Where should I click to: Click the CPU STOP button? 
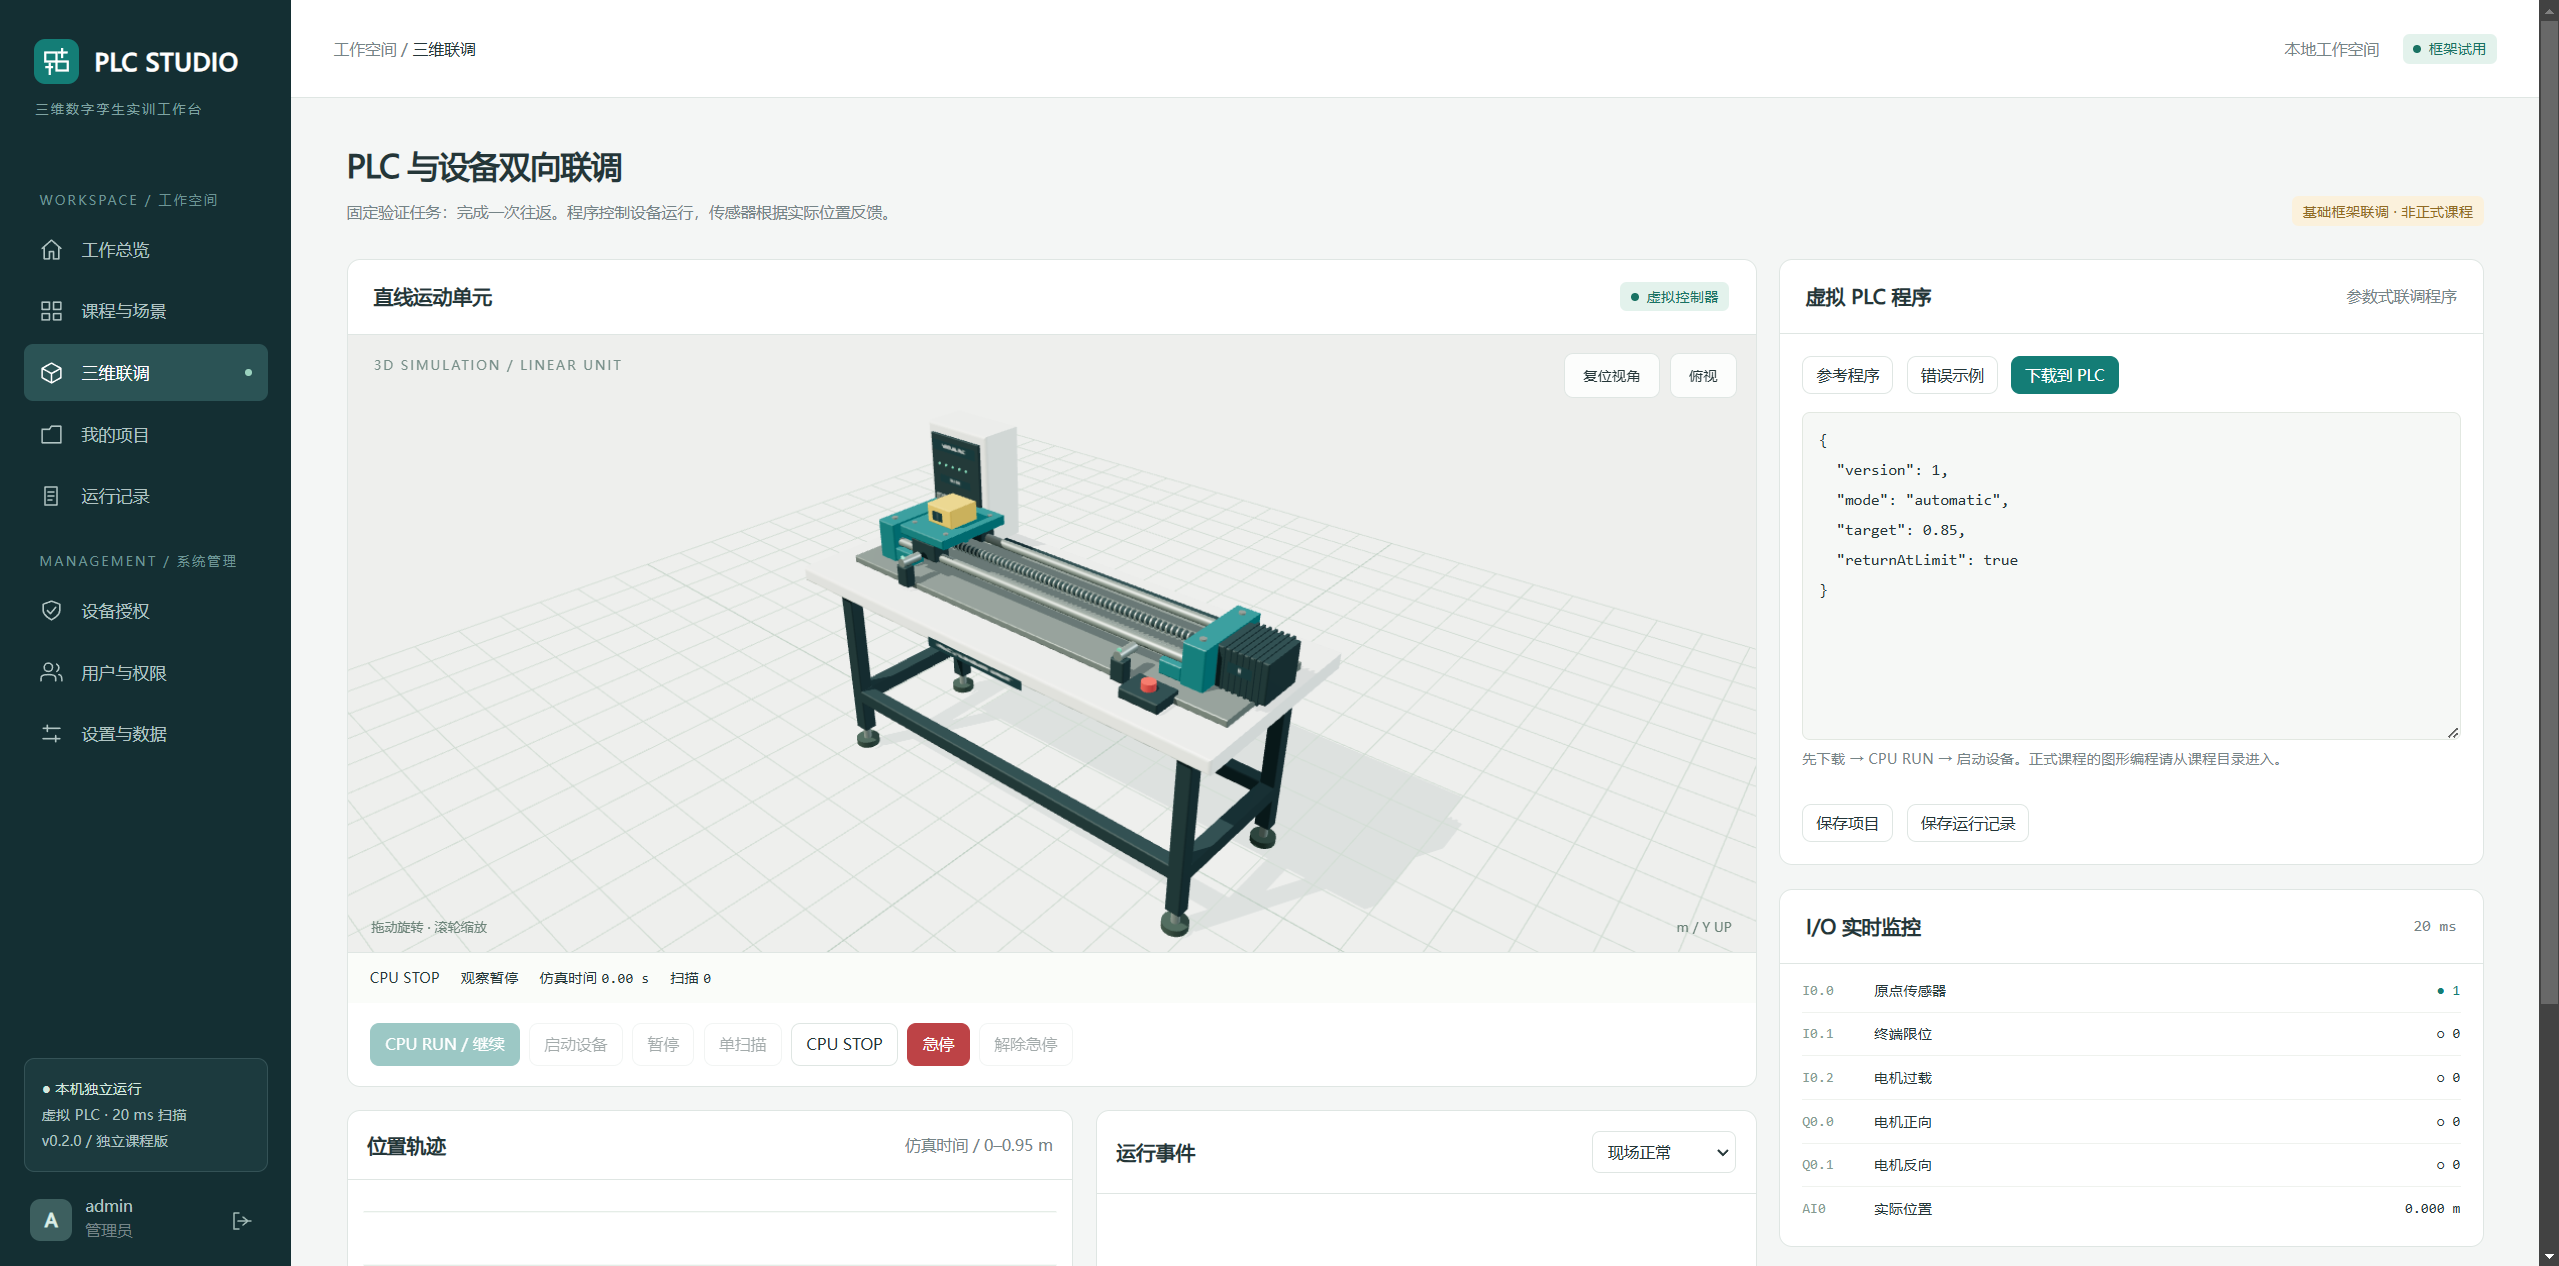[x=844, y=1044]
